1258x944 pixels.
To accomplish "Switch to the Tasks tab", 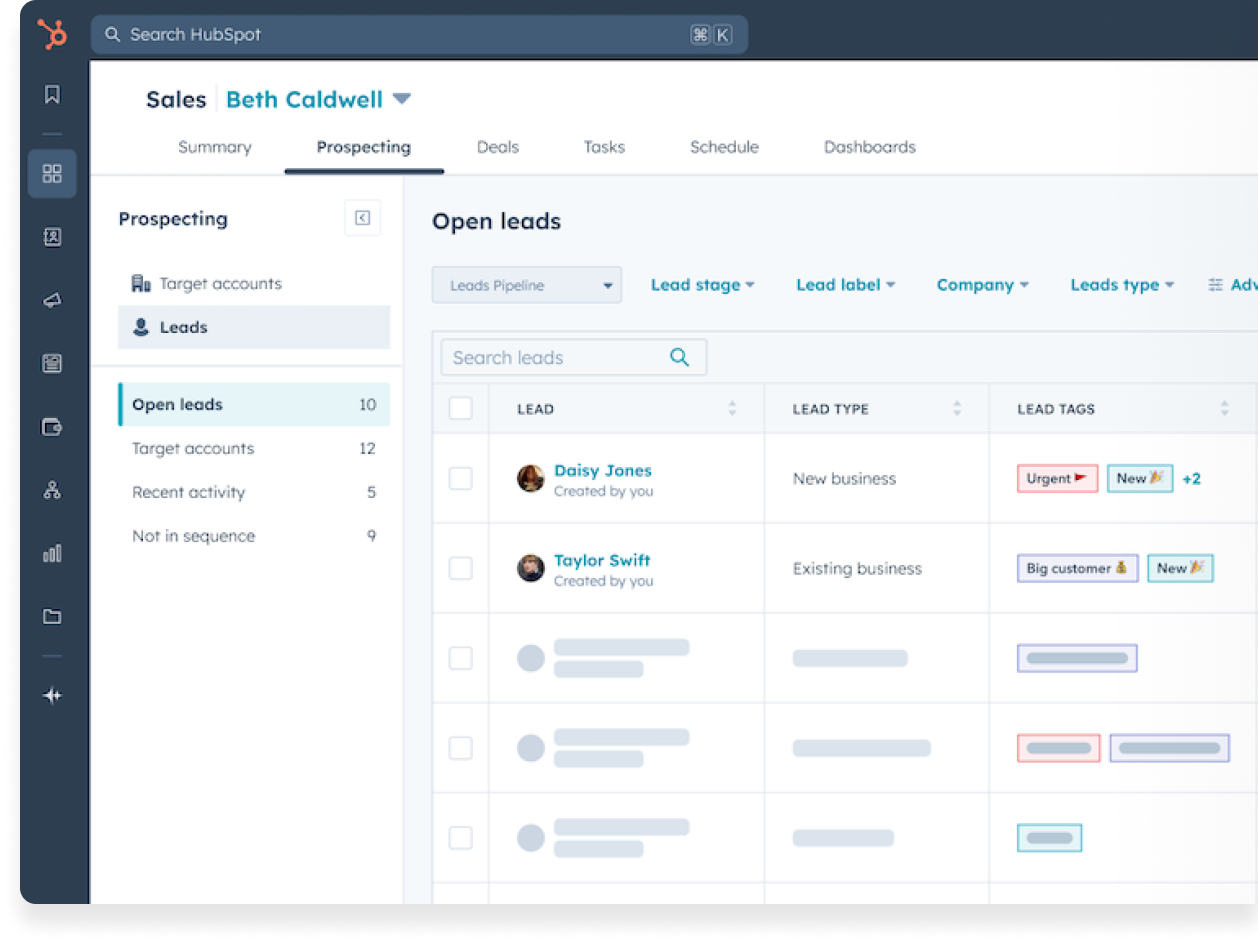I will [604, 147].
